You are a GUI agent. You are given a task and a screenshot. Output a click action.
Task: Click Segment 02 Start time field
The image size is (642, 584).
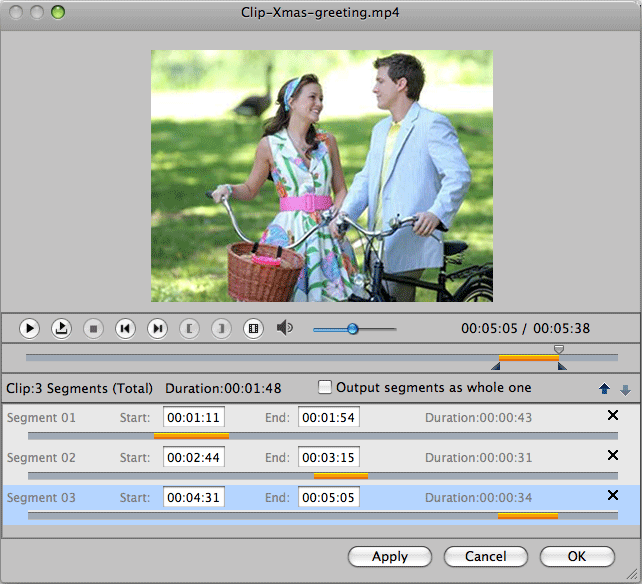[x=194, y=457]
